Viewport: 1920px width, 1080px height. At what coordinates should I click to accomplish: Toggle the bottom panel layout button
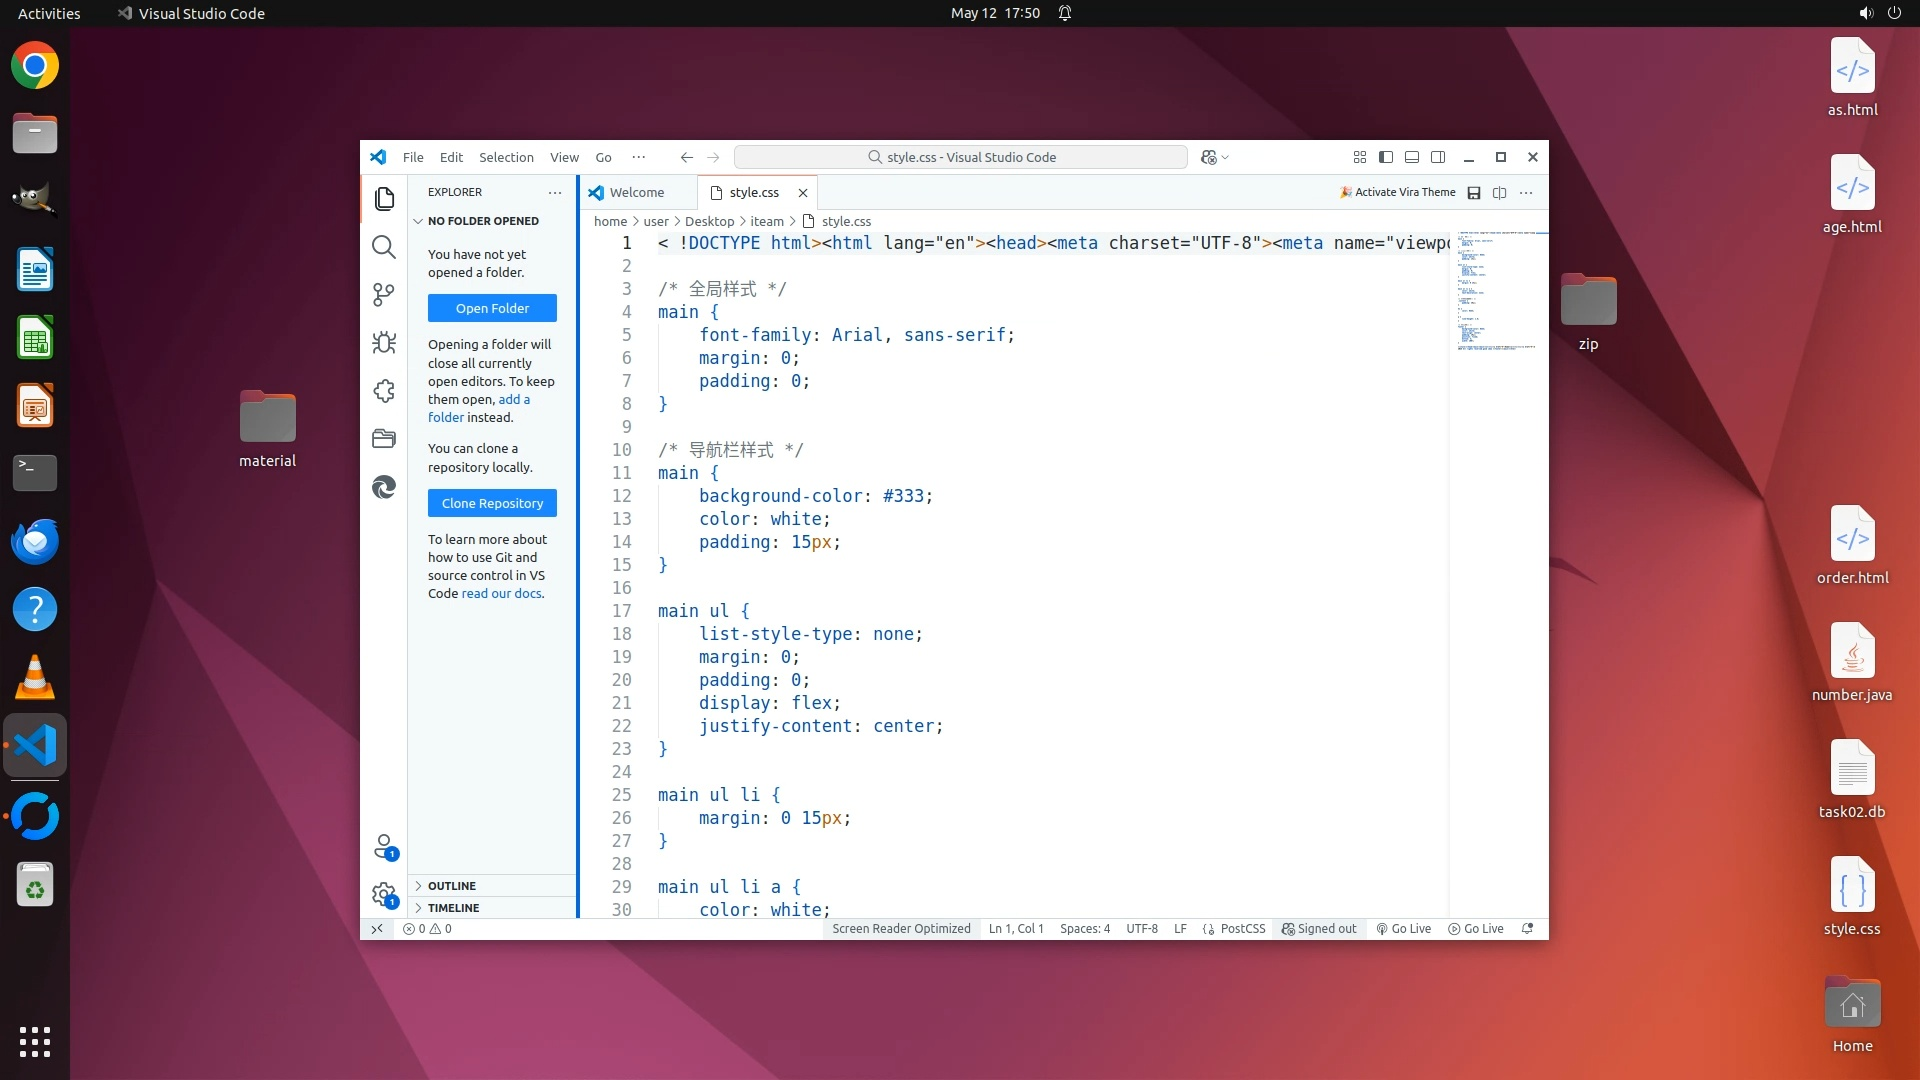pyautogui.click(x=1412, y=157)
